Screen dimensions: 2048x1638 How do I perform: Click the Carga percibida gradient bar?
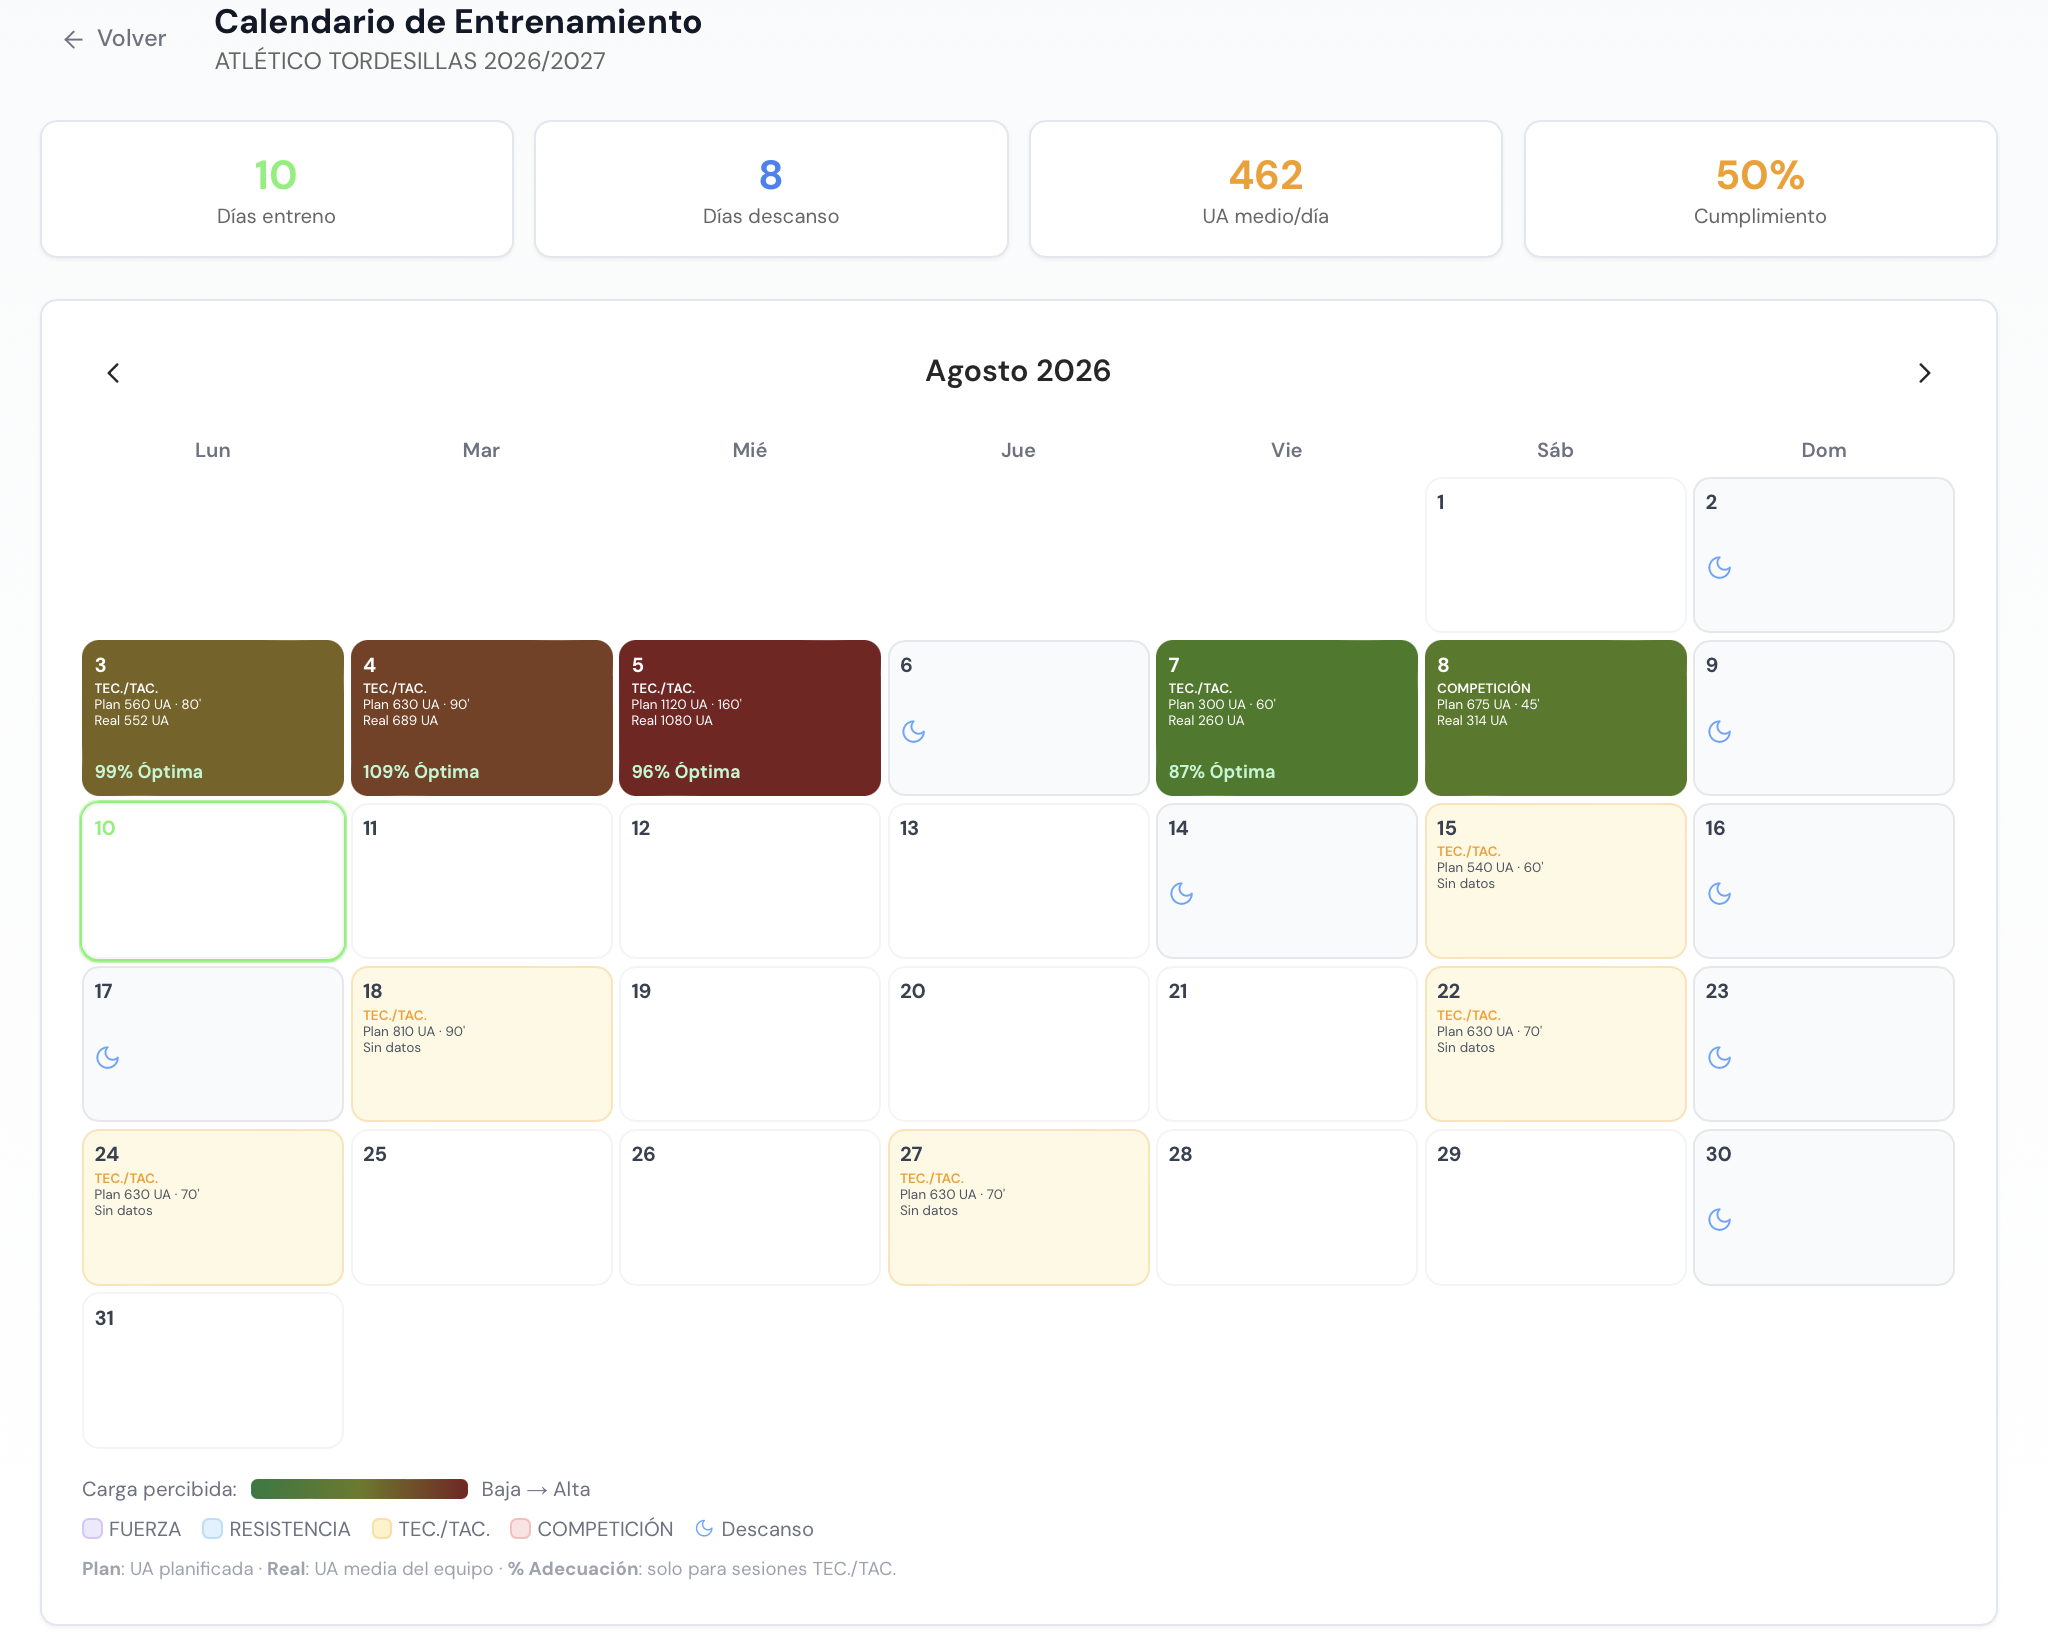click(359, 1489)
